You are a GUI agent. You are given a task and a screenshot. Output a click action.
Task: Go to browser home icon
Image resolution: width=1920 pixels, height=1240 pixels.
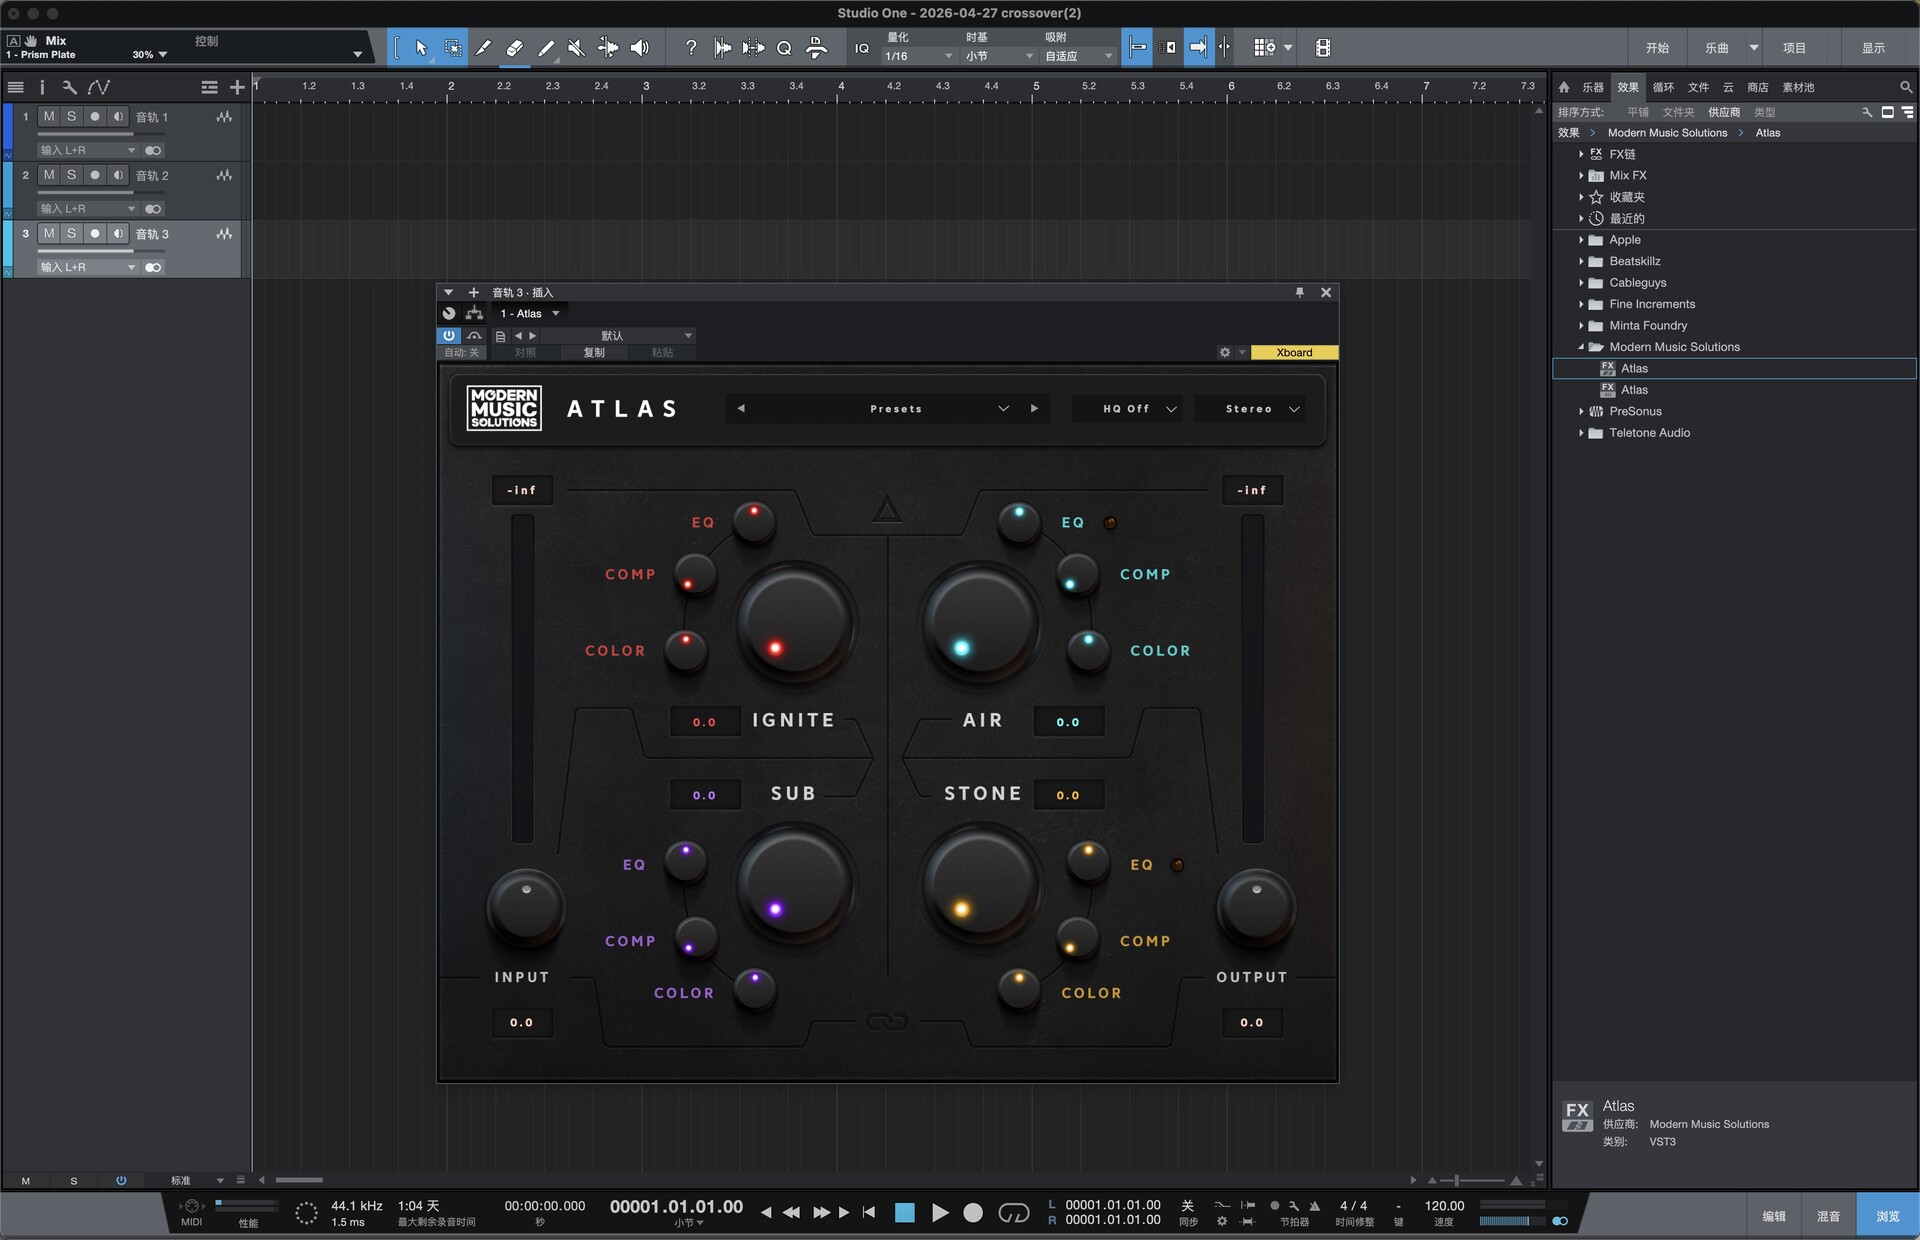1564,87
